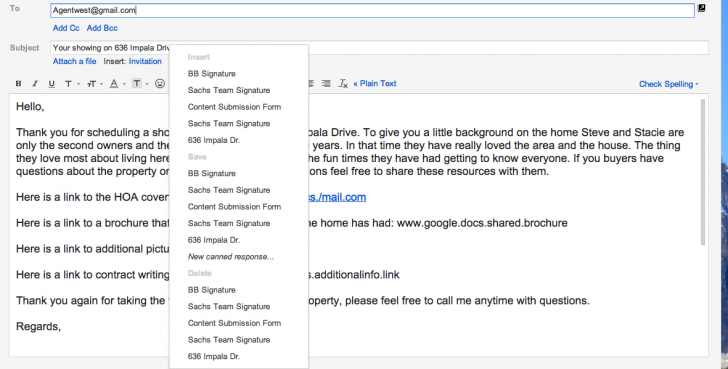The width and height of the screenshot is (728, 369).
Task: Pop out compose window icon
Action: tap(702, 8)
